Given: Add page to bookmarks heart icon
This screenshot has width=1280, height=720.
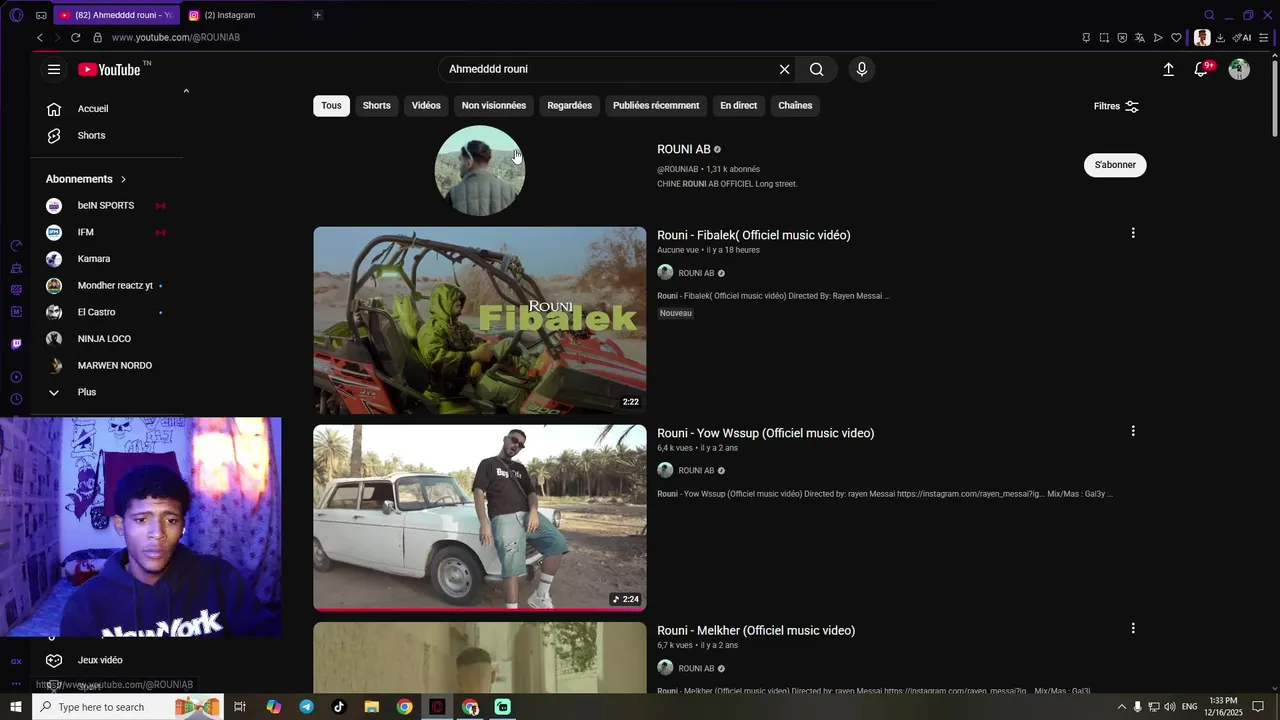Looking at the screenshot, I should point(1176,38).
